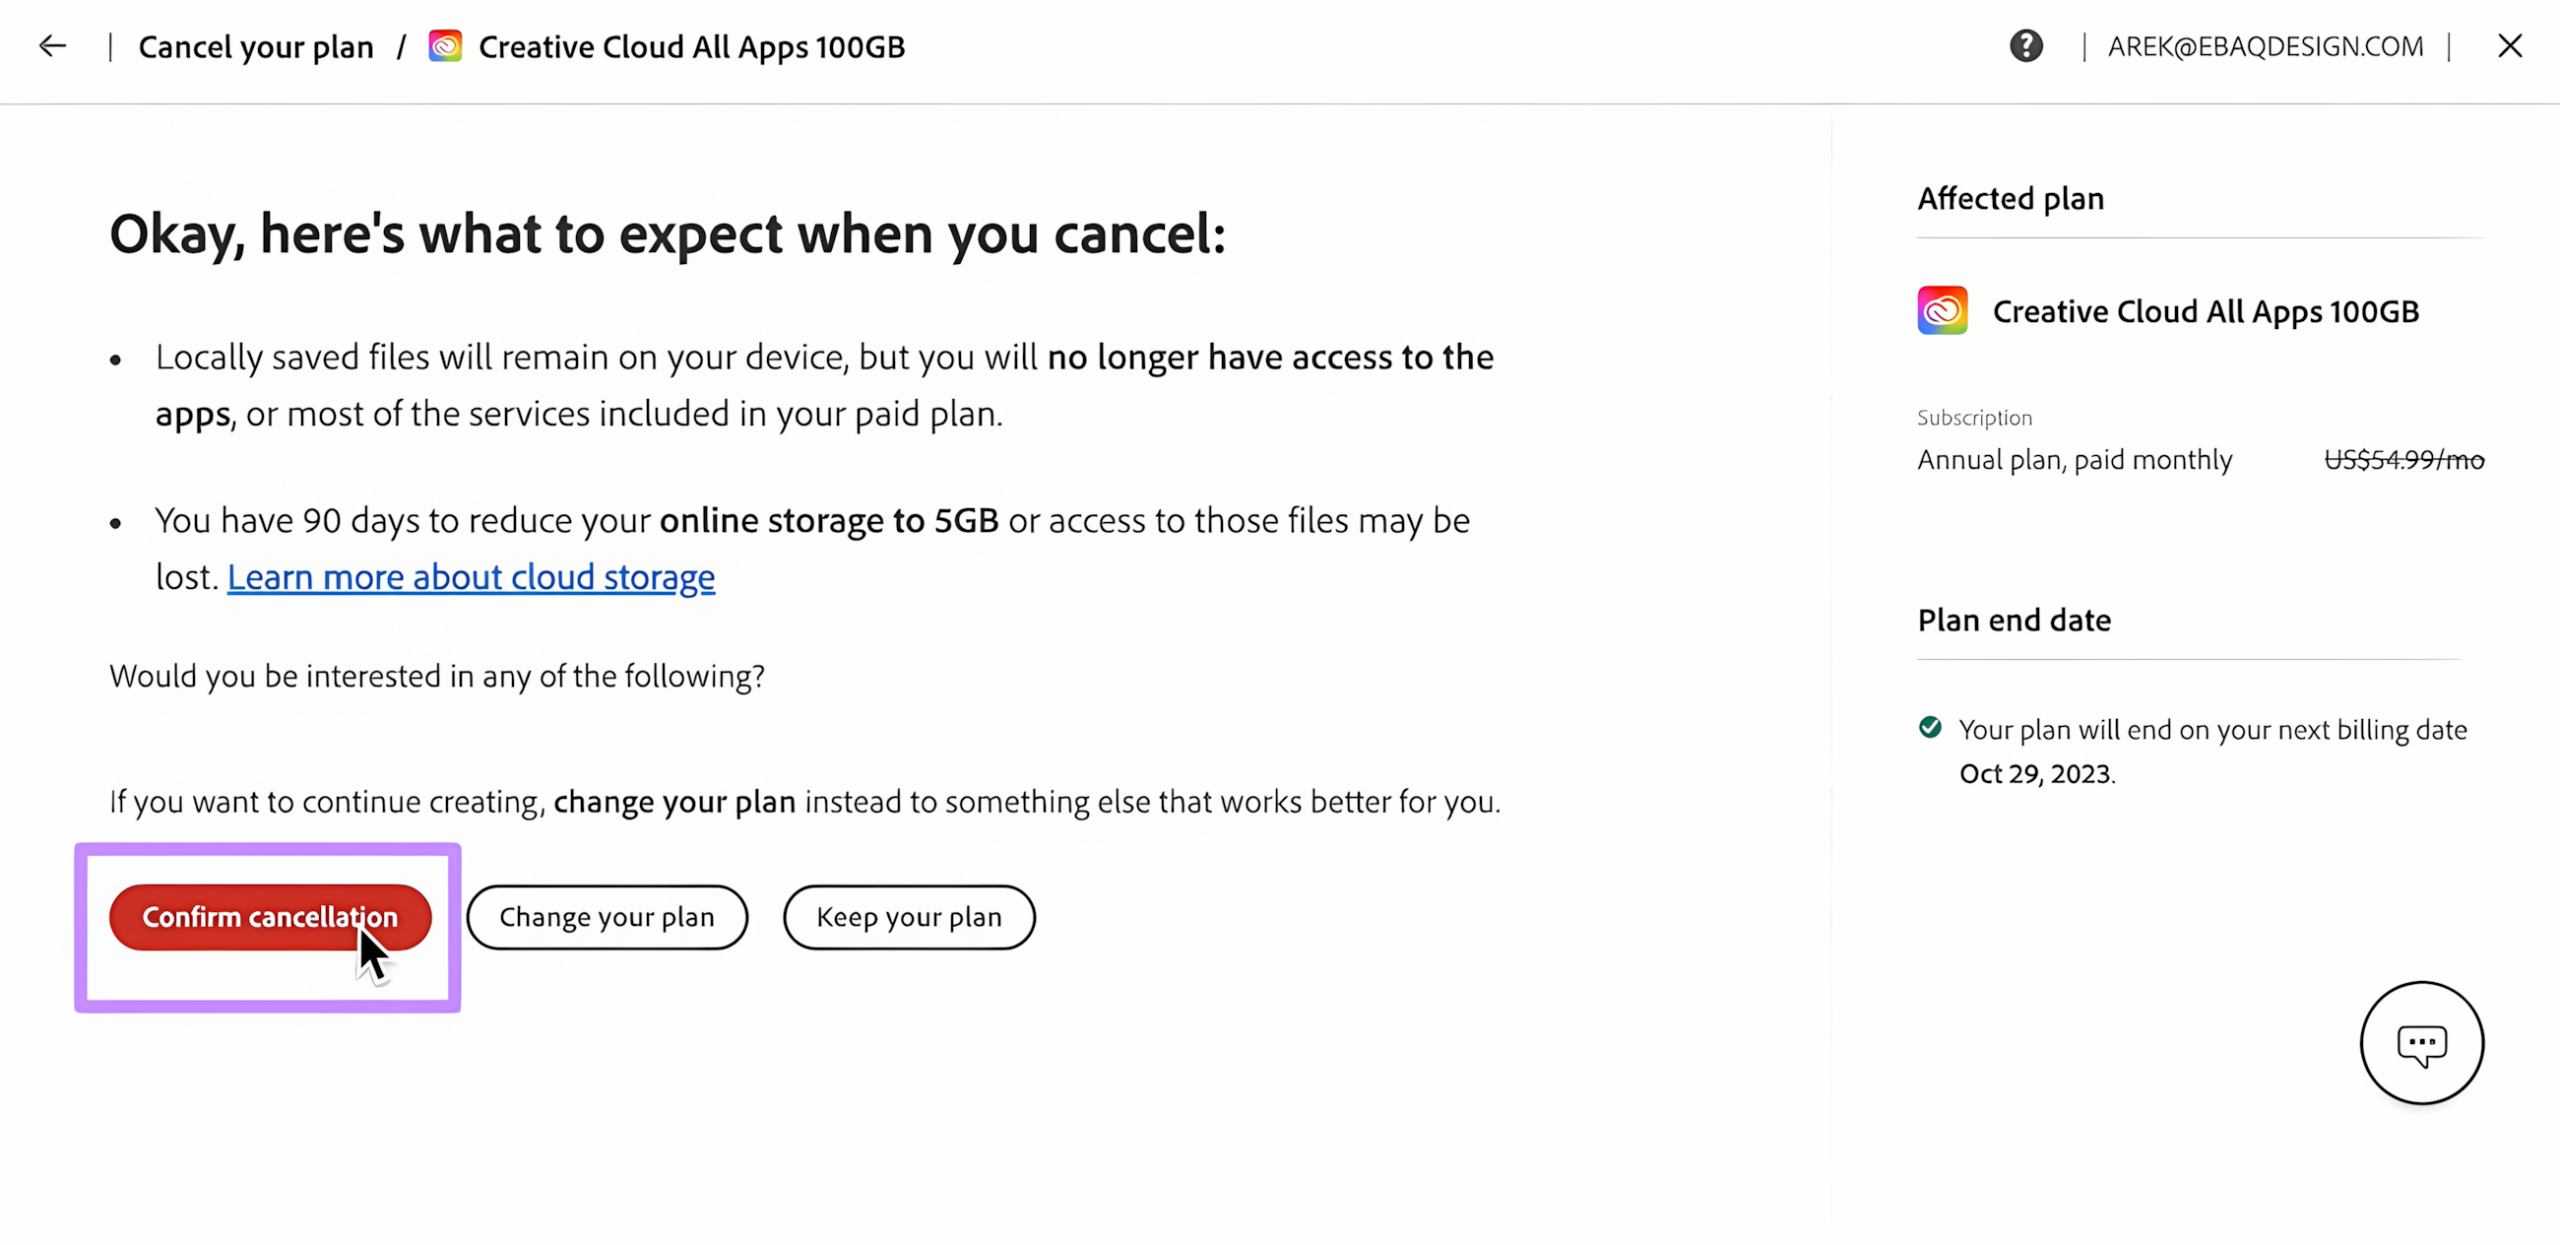Click the Oct 29, 2023 date text

tap(2035, 774)
